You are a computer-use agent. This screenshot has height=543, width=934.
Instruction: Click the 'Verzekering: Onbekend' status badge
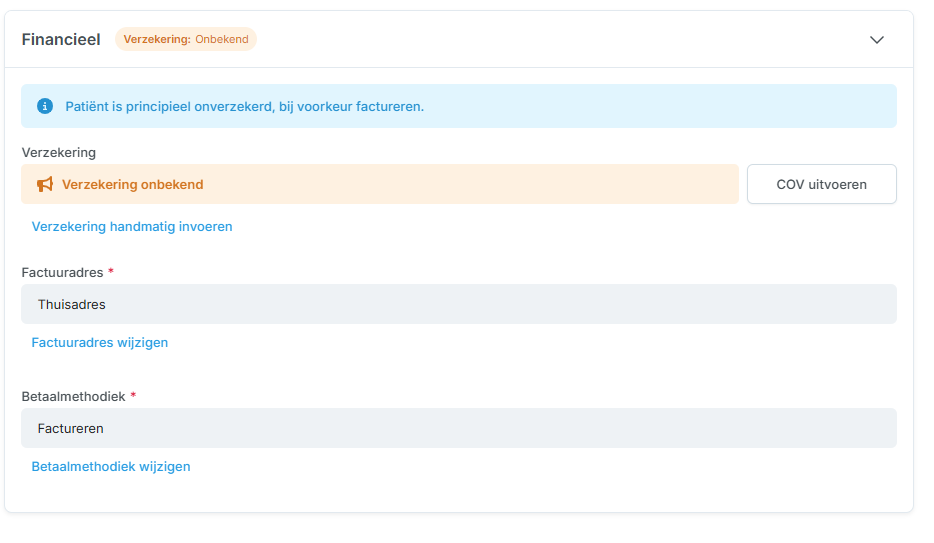click(186, 40)
